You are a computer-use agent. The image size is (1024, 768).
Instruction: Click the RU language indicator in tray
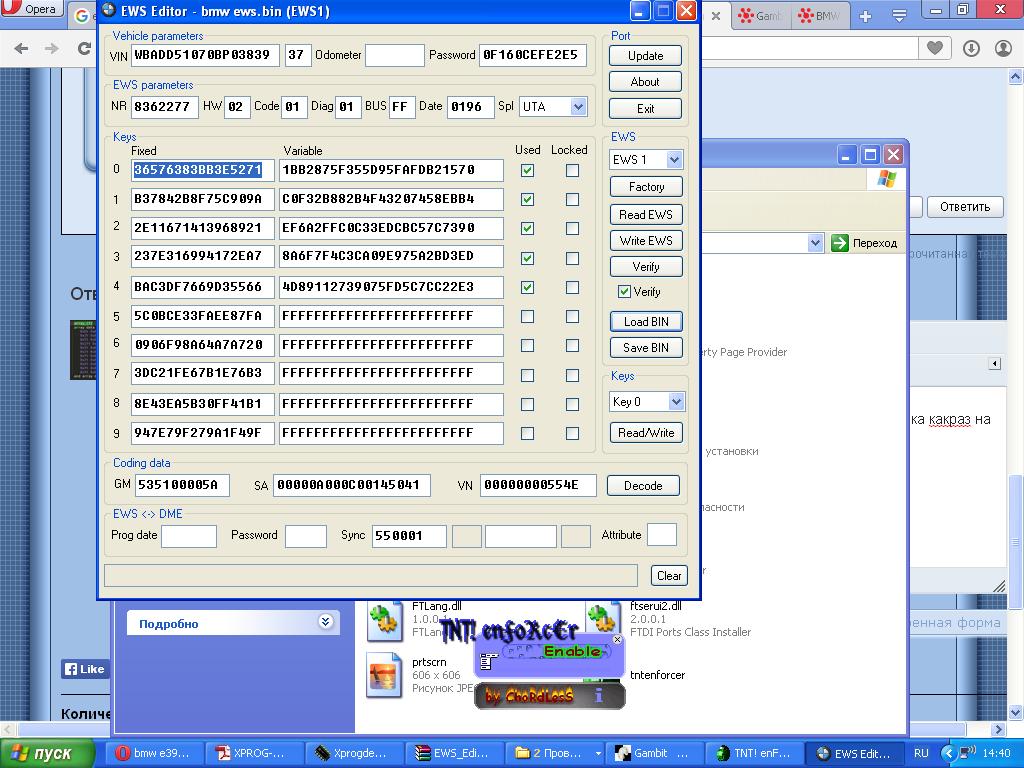[x=921, y=753]
